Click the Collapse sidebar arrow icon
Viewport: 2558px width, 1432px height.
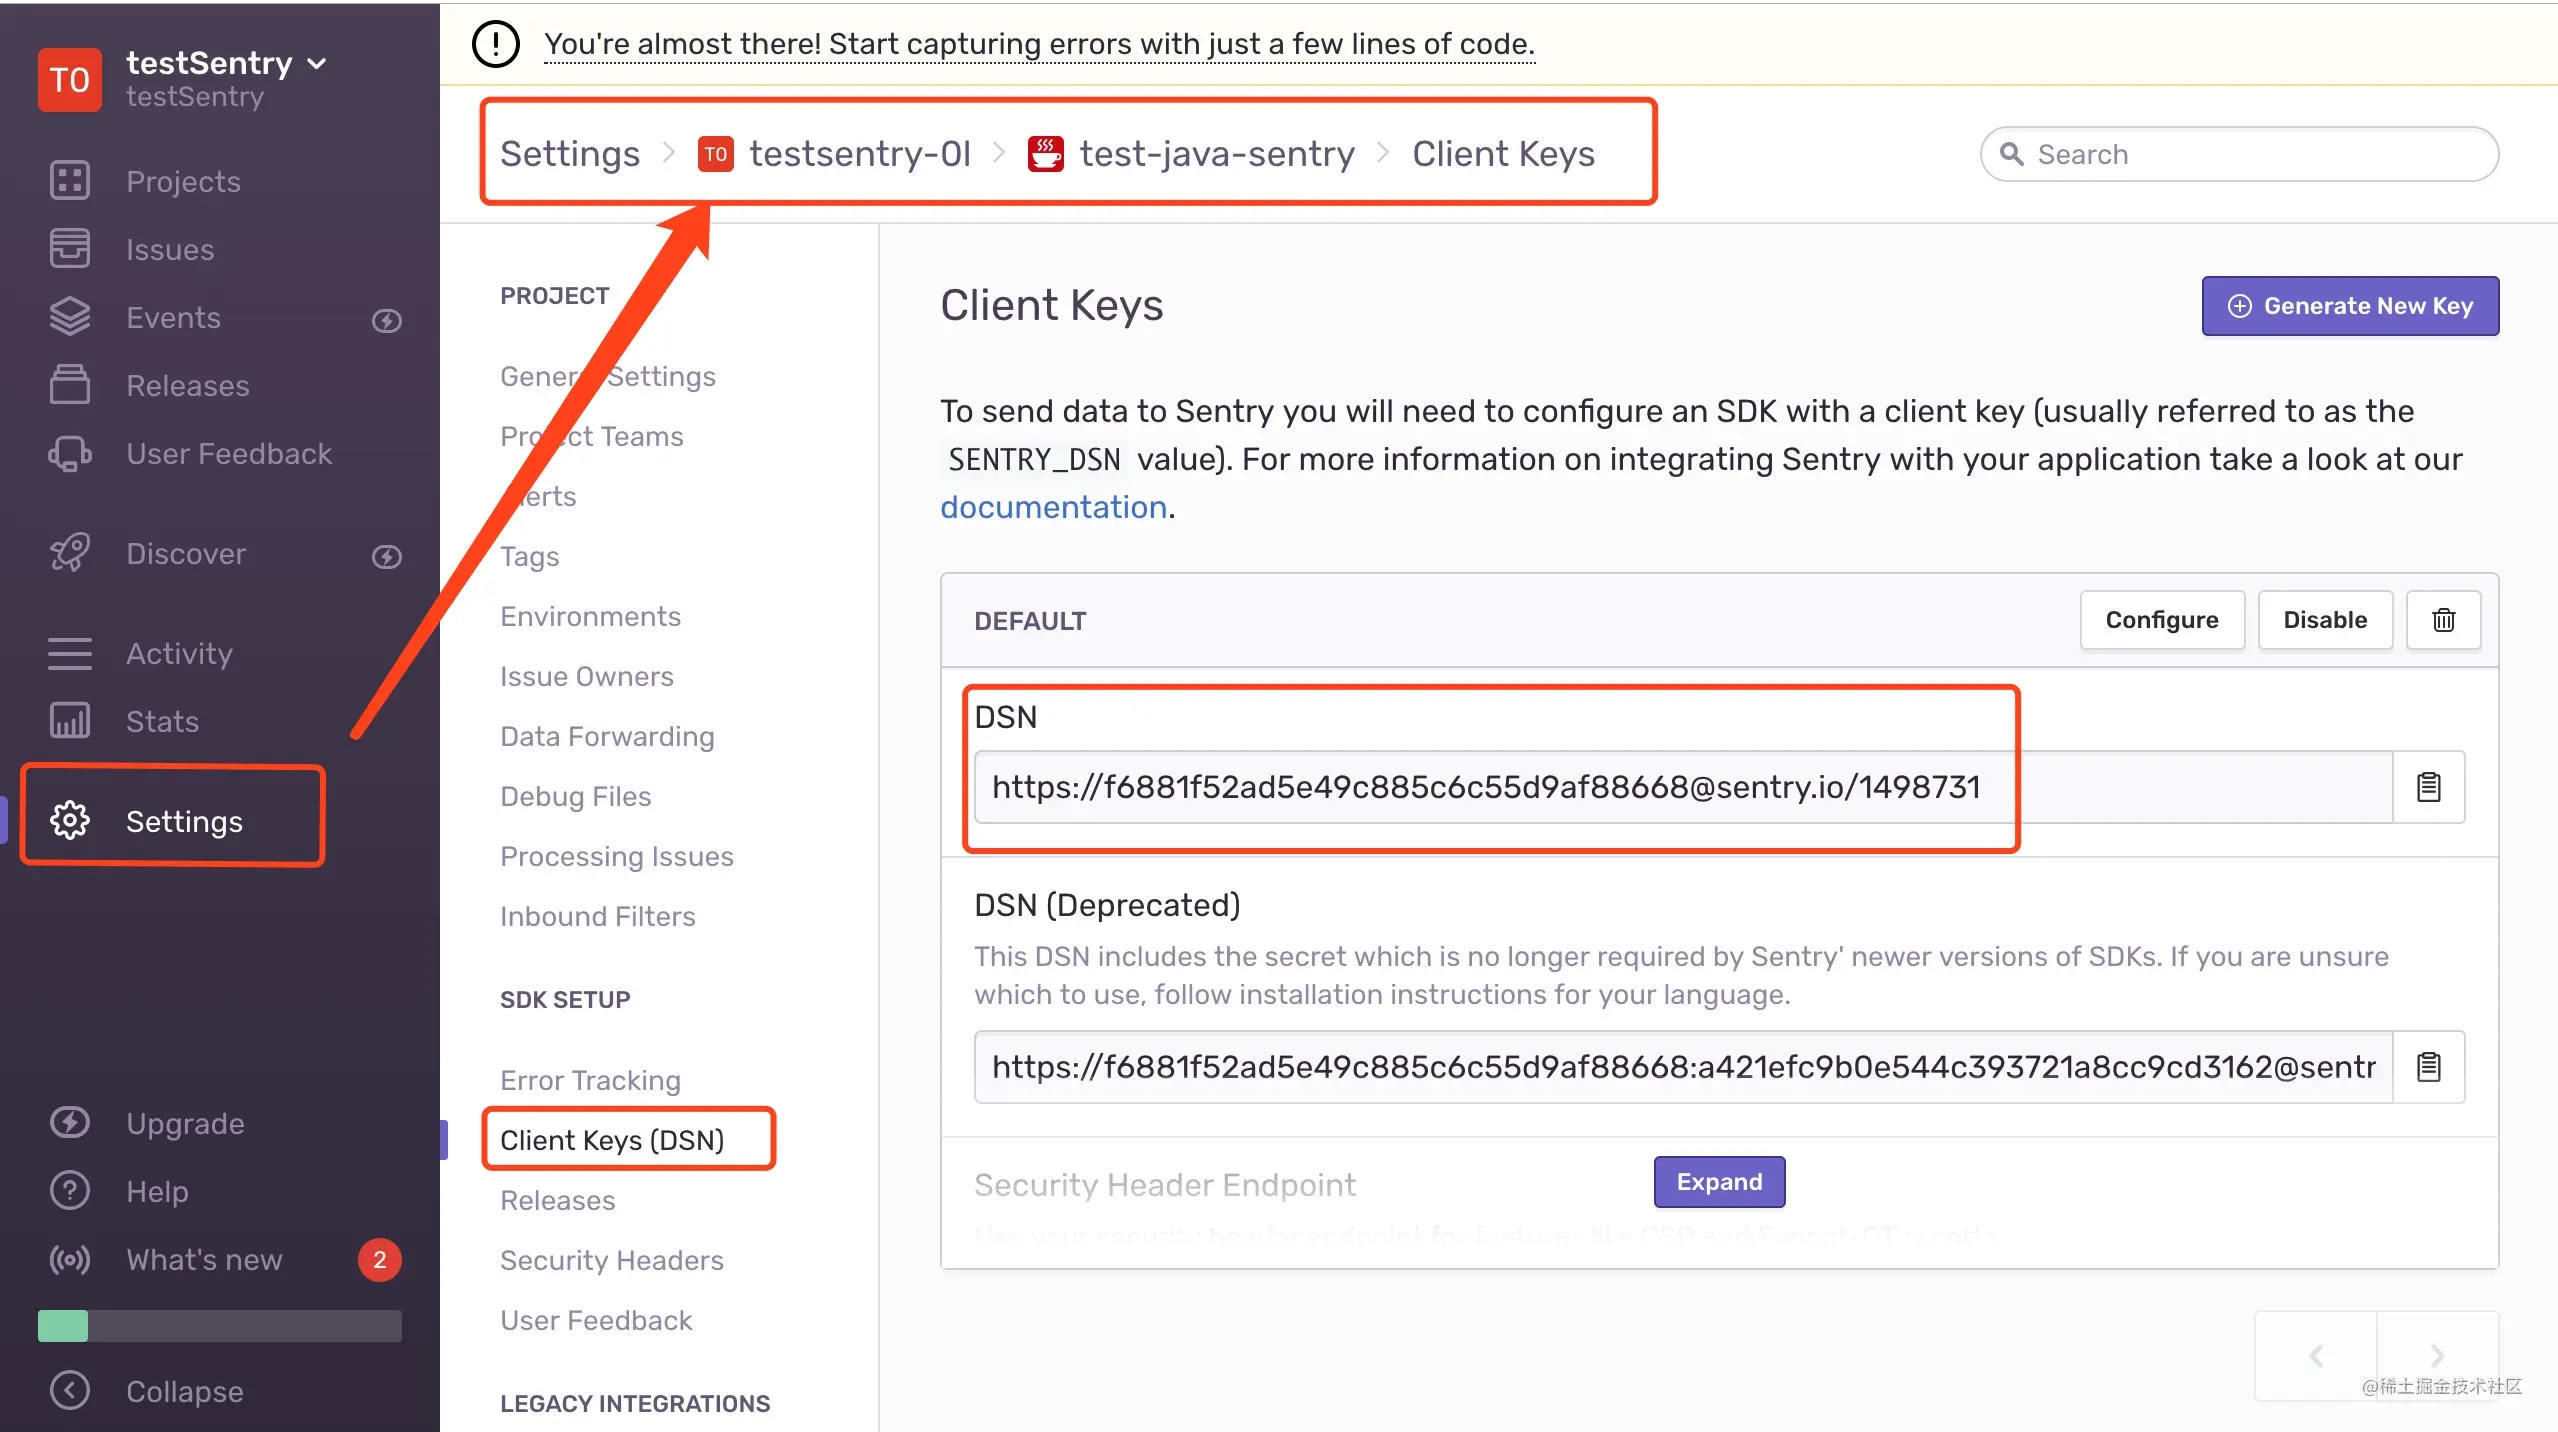pos(70,1391)
